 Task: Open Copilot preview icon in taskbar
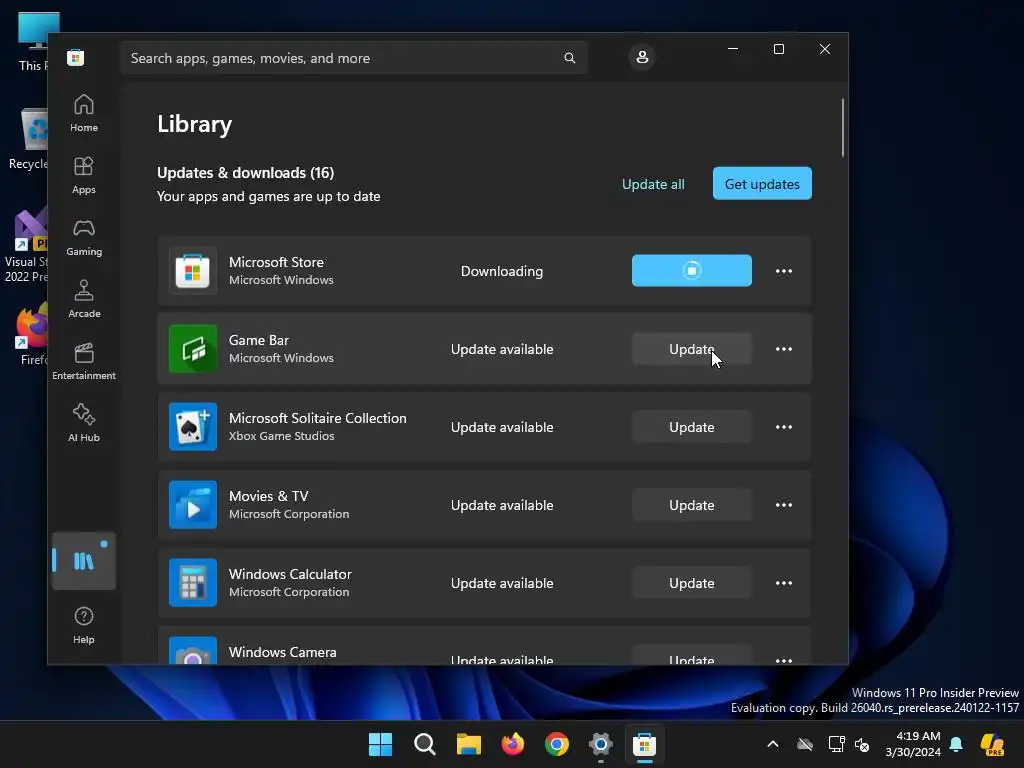(x=993, y=744)
